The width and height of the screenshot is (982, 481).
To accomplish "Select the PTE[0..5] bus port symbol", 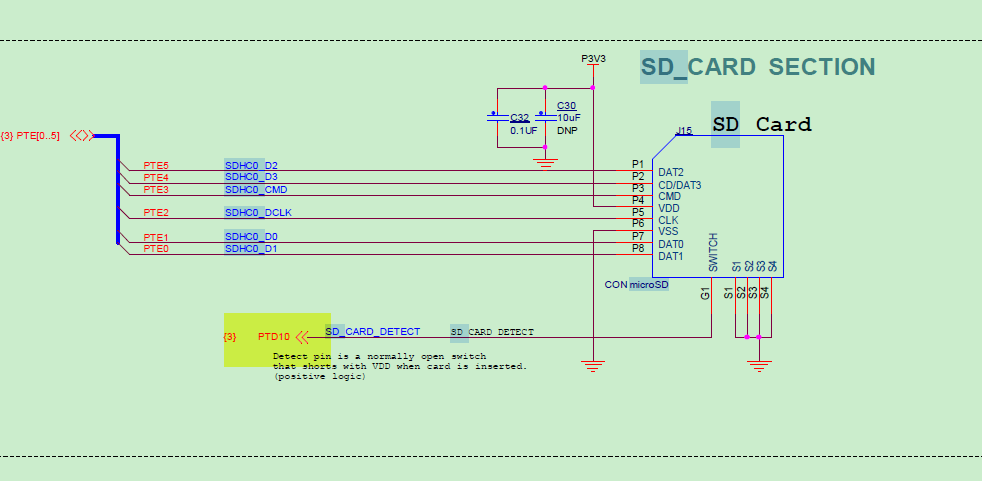I will tap(82, 135).
